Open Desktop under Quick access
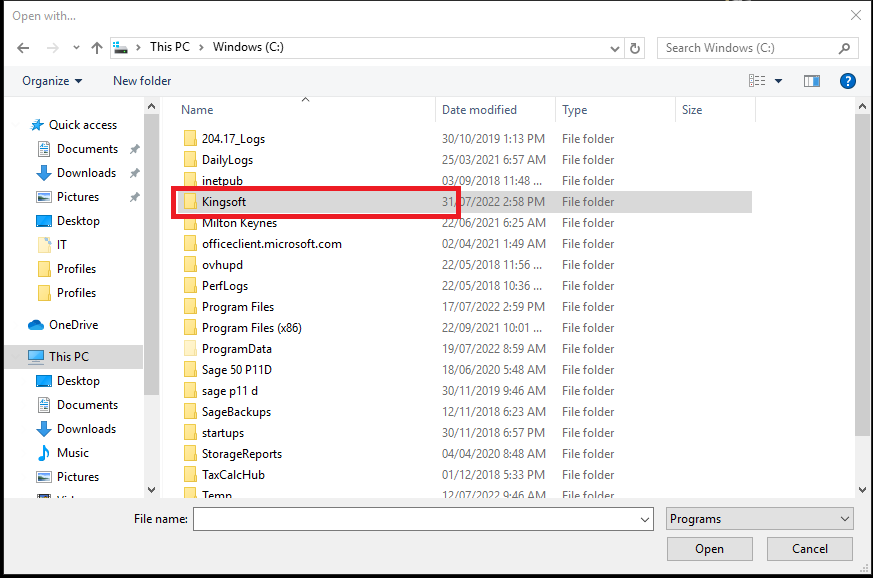This screenshot has height=578, width=873. 78,221
